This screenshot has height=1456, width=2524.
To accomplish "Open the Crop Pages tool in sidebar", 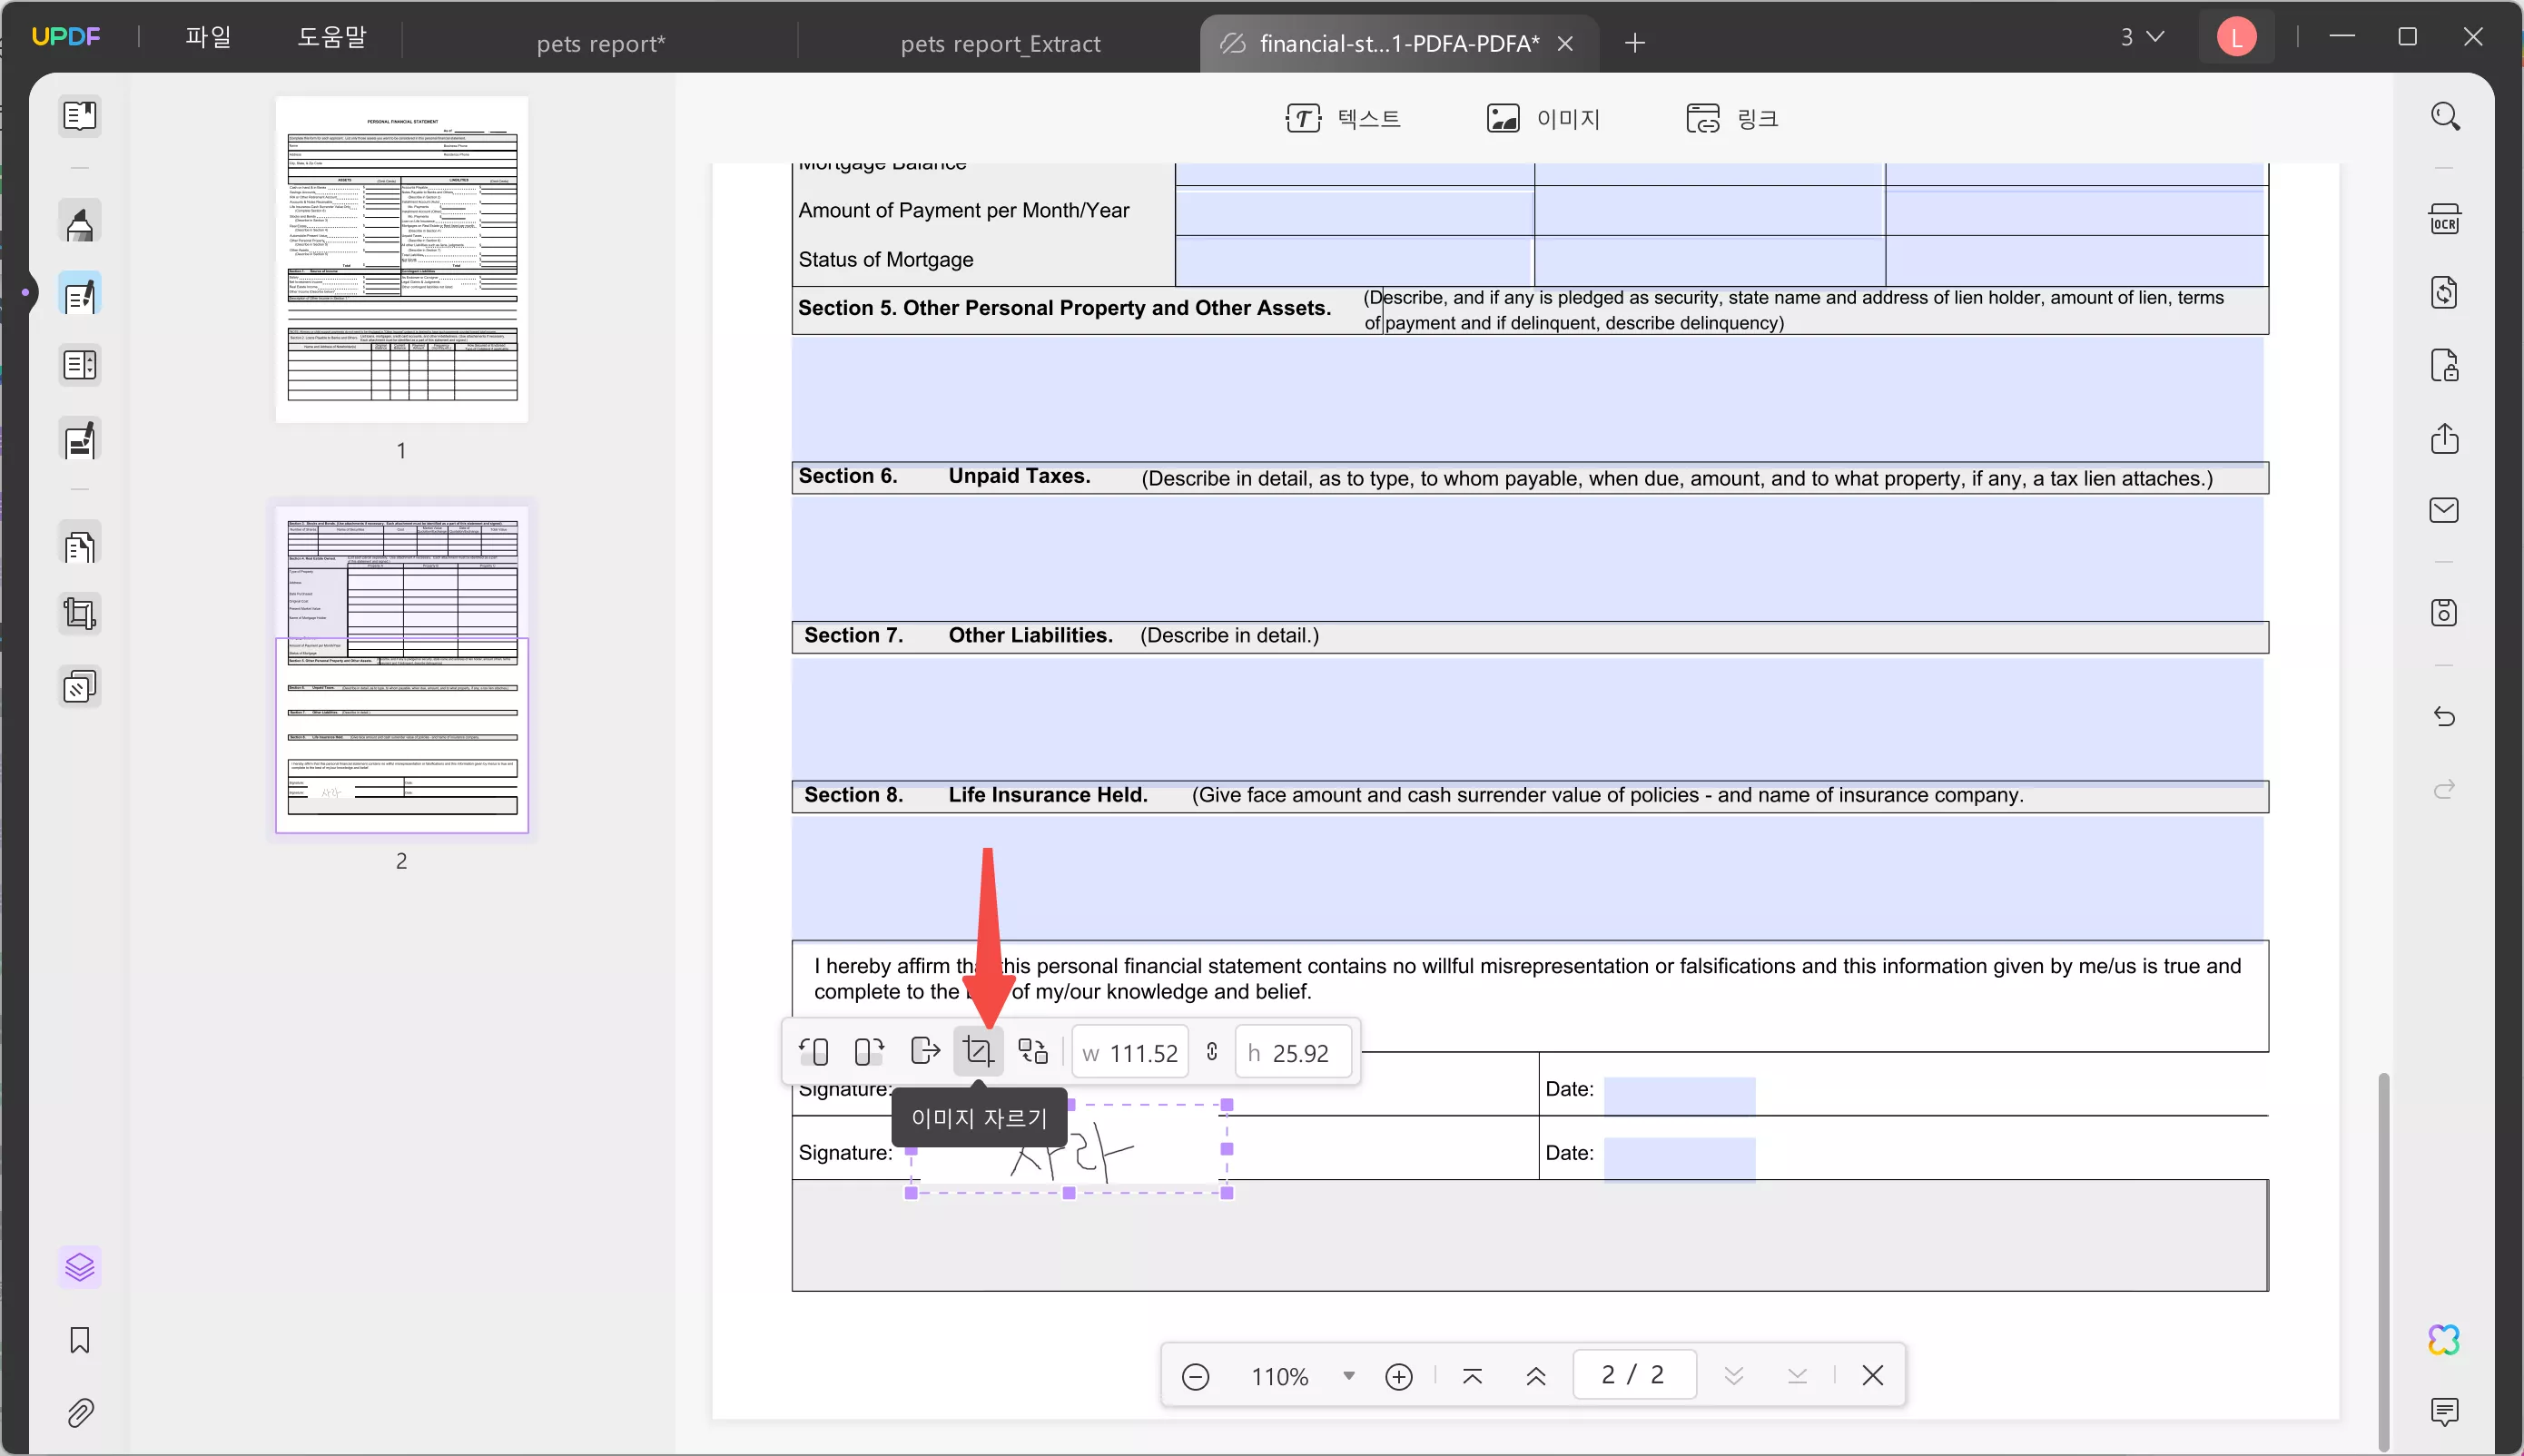I will pyautogui.click(x=80, y=613).
